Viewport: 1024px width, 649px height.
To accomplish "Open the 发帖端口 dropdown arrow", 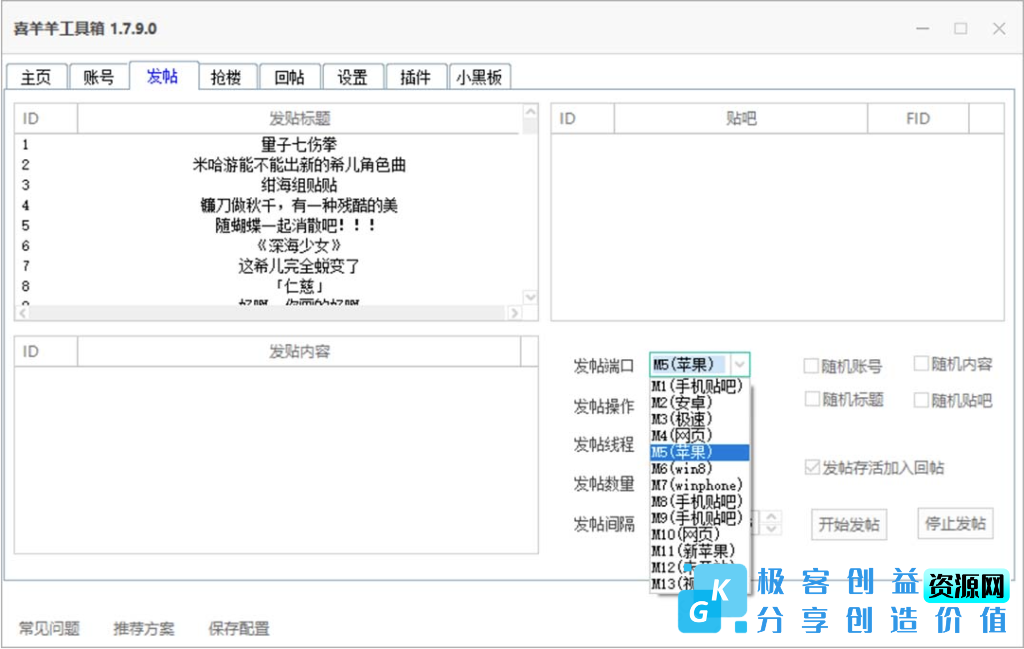I will 737,364.
